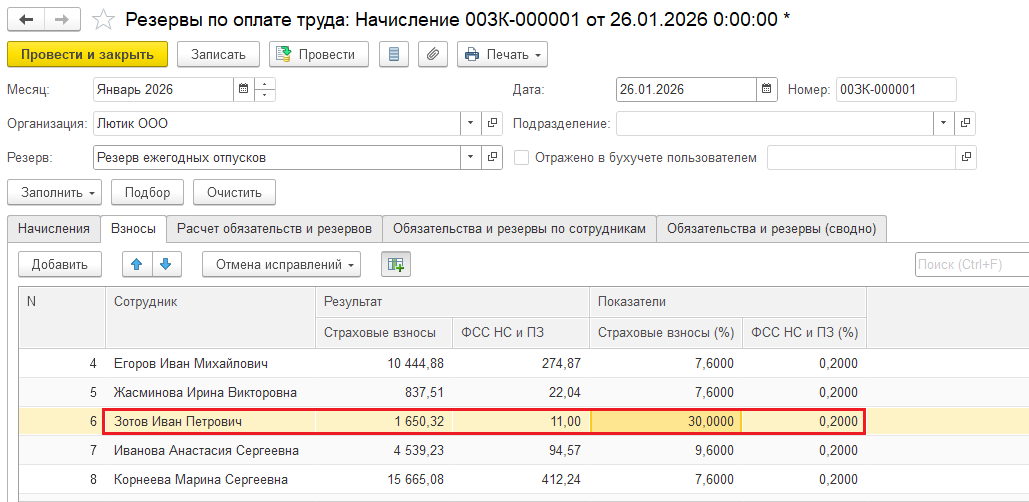Click the Поиск search field

[x=970, y=264]
